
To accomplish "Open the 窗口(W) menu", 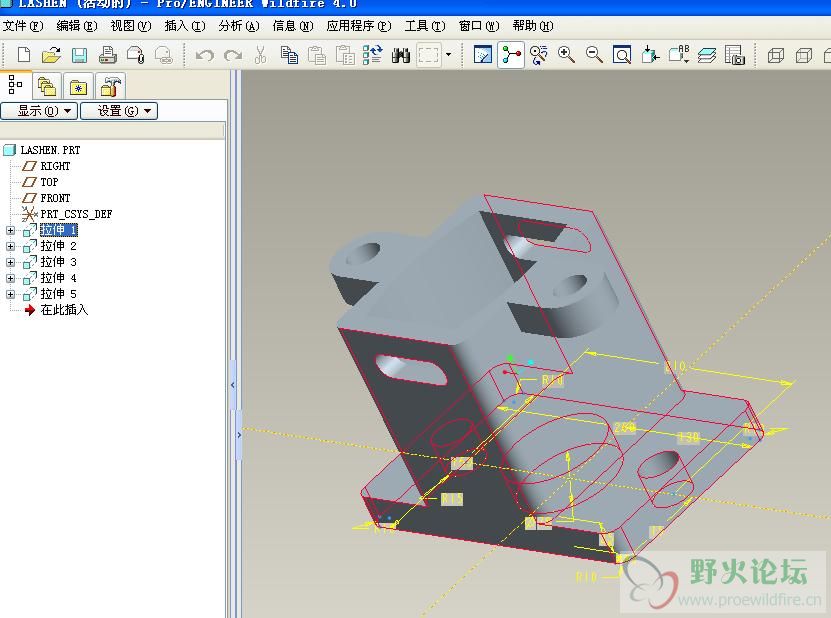I will [479, 26].
